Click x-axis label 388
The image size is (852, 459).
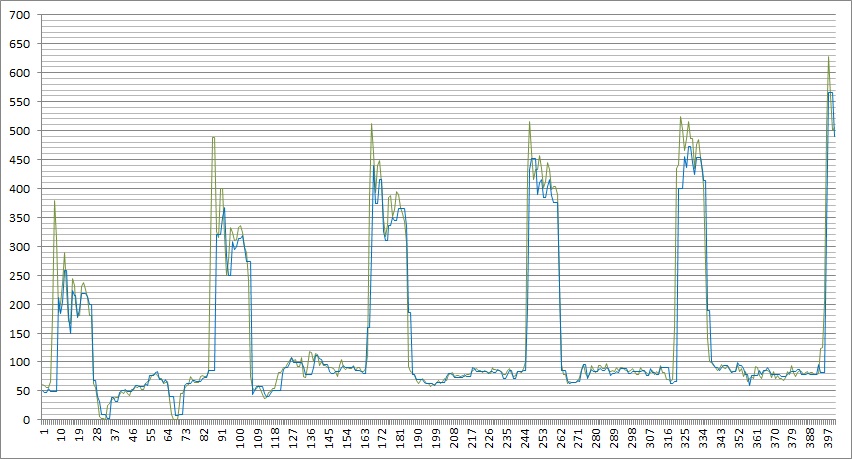[811, 438]
